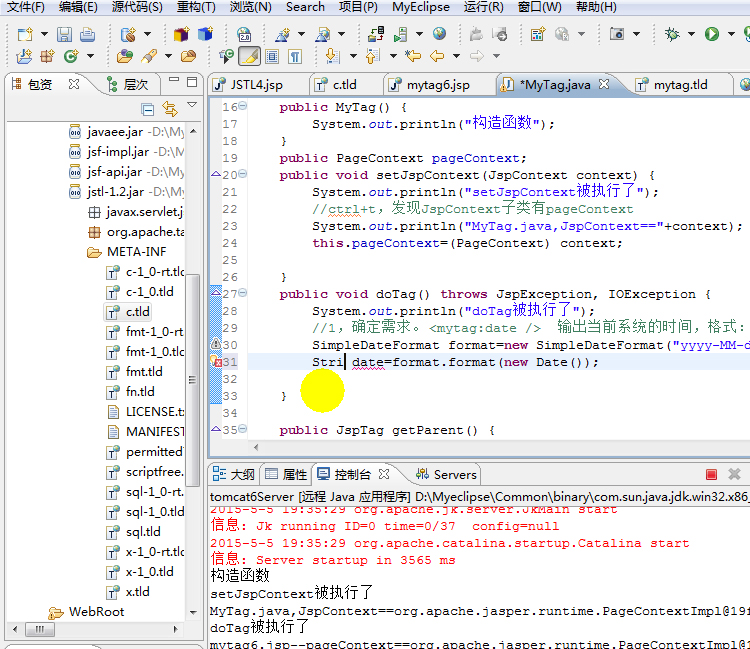Switch to 属性 properties tab
Screen dimensions: 750x649
[x=286, y=474]
